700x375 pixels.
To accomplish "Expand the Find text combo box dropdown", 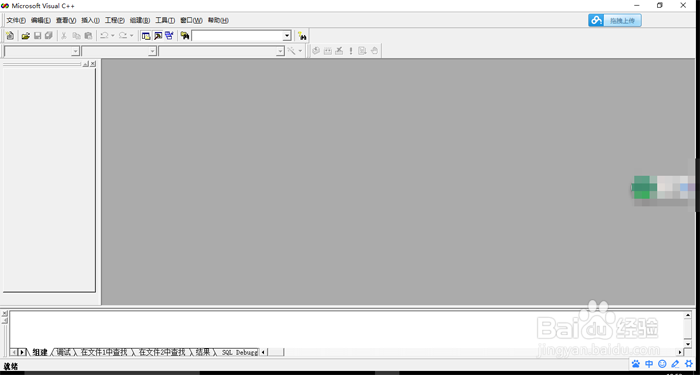I will (287, 36).
